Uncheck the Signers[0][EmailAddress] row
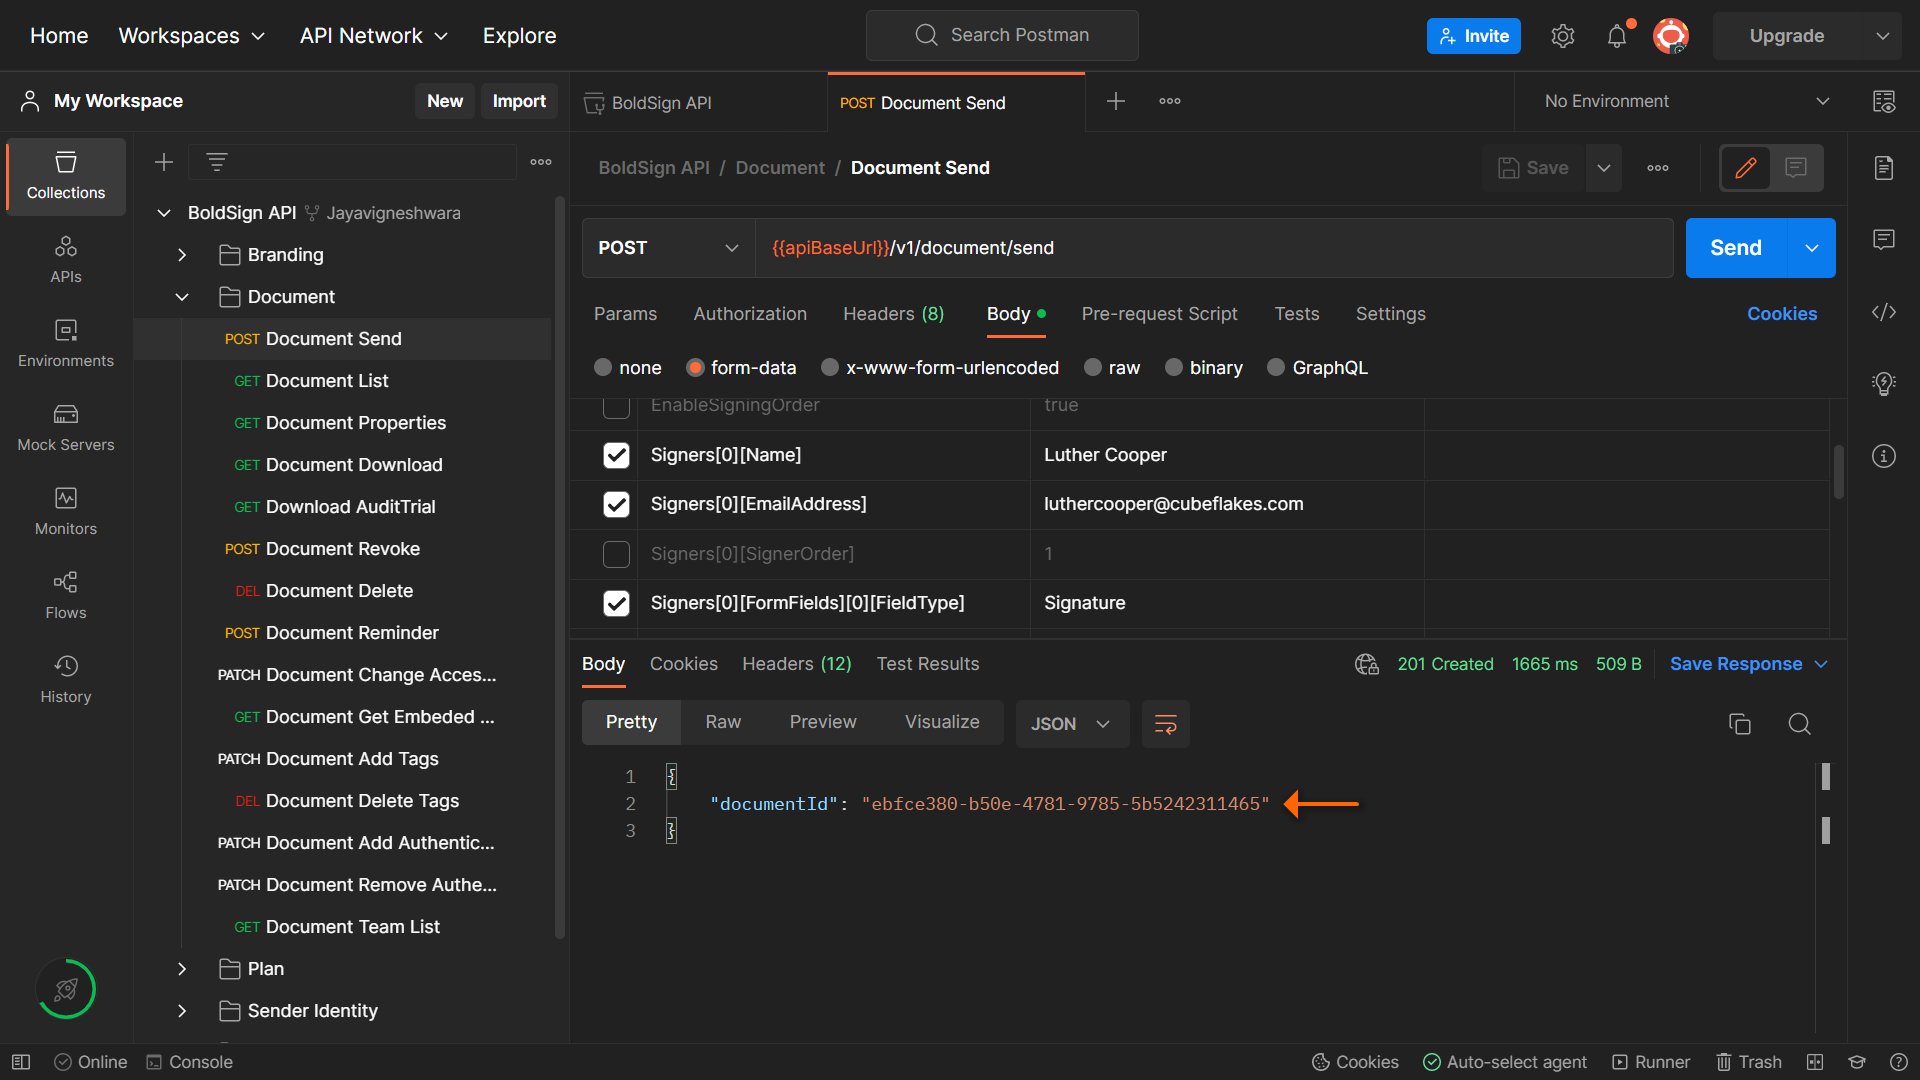 point(616,504)
